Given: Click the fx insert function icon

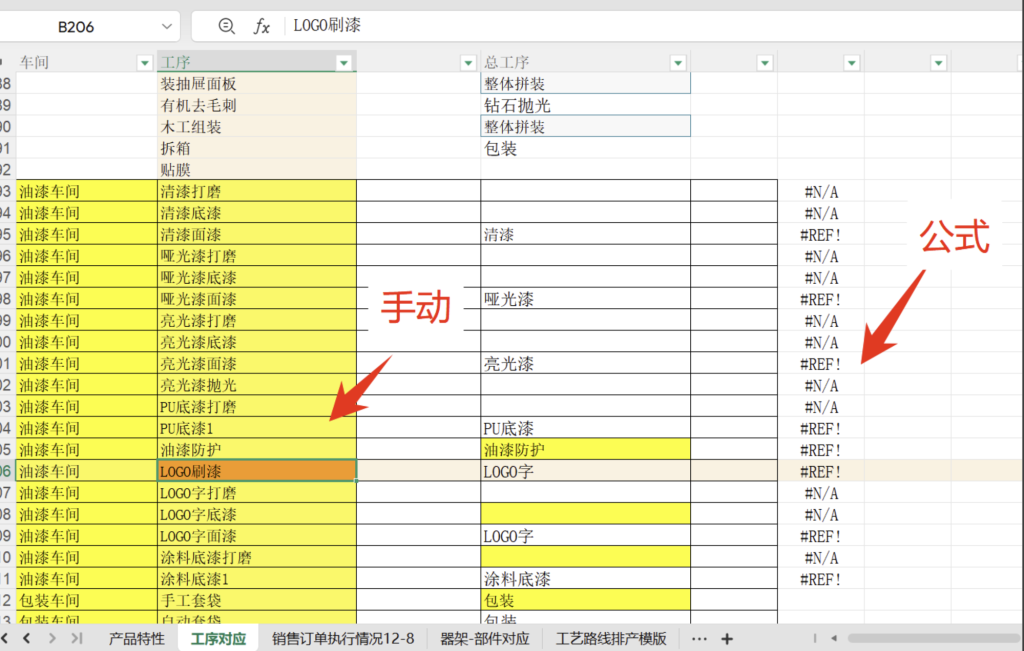Looking at the screenshot, I should [x=261, y=26].
